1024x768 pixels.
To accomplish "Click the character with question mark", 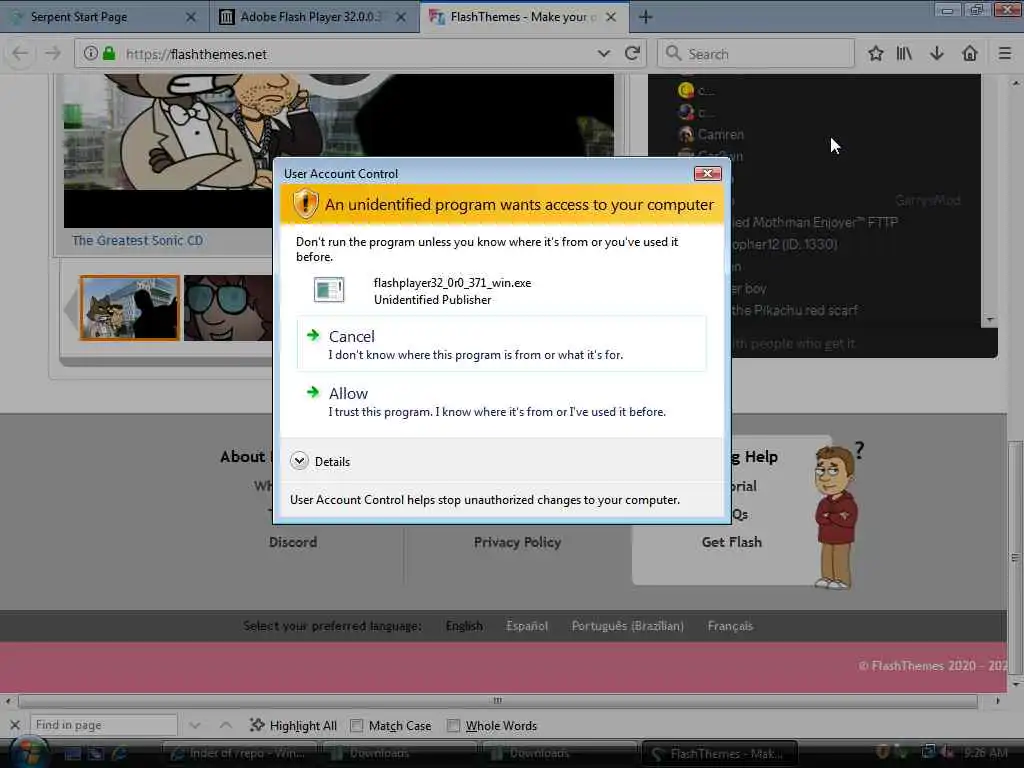I will point(837,516).
